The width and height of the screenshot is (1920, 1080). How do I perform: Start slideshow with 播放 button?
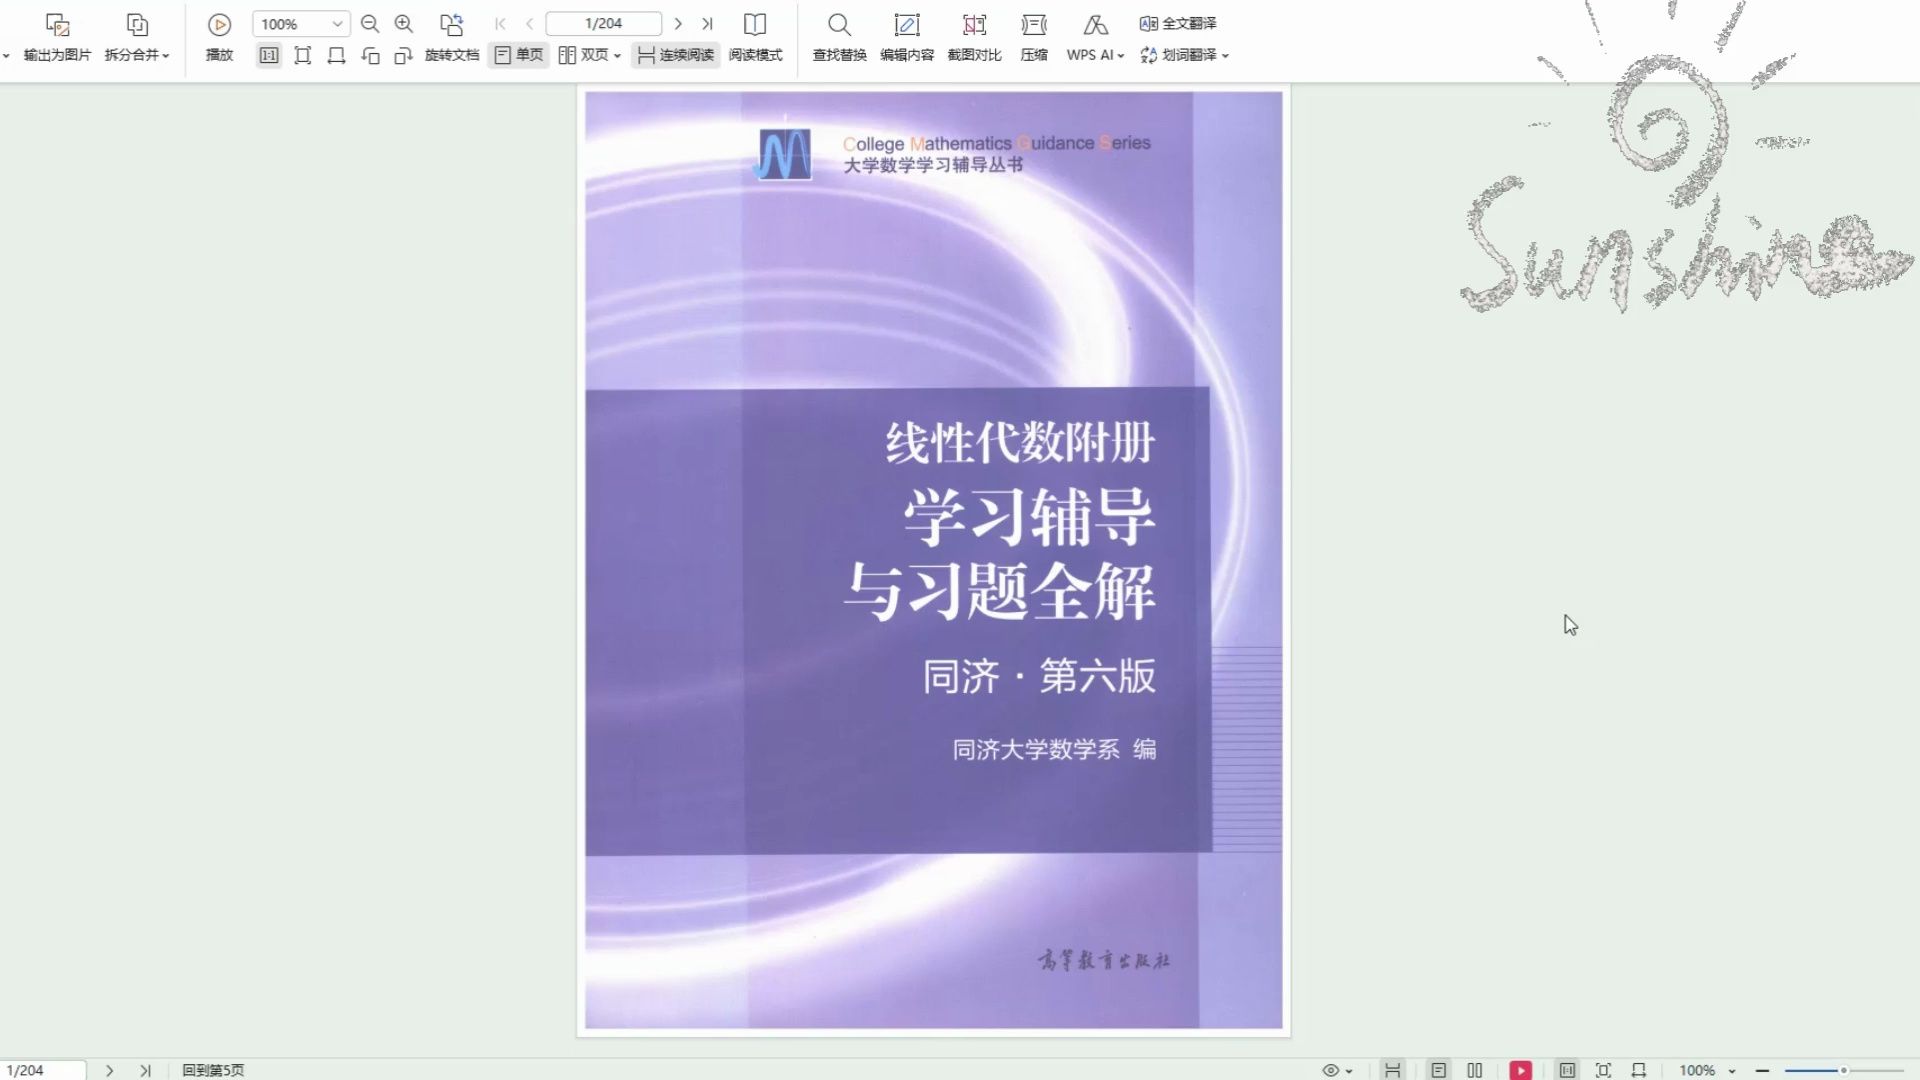pos(219,38)
